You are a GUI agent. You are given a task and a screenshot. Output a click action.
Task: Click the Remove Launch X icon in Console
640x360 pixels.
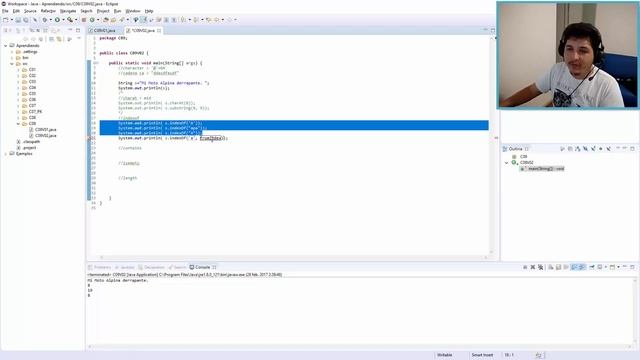(533, 267)
